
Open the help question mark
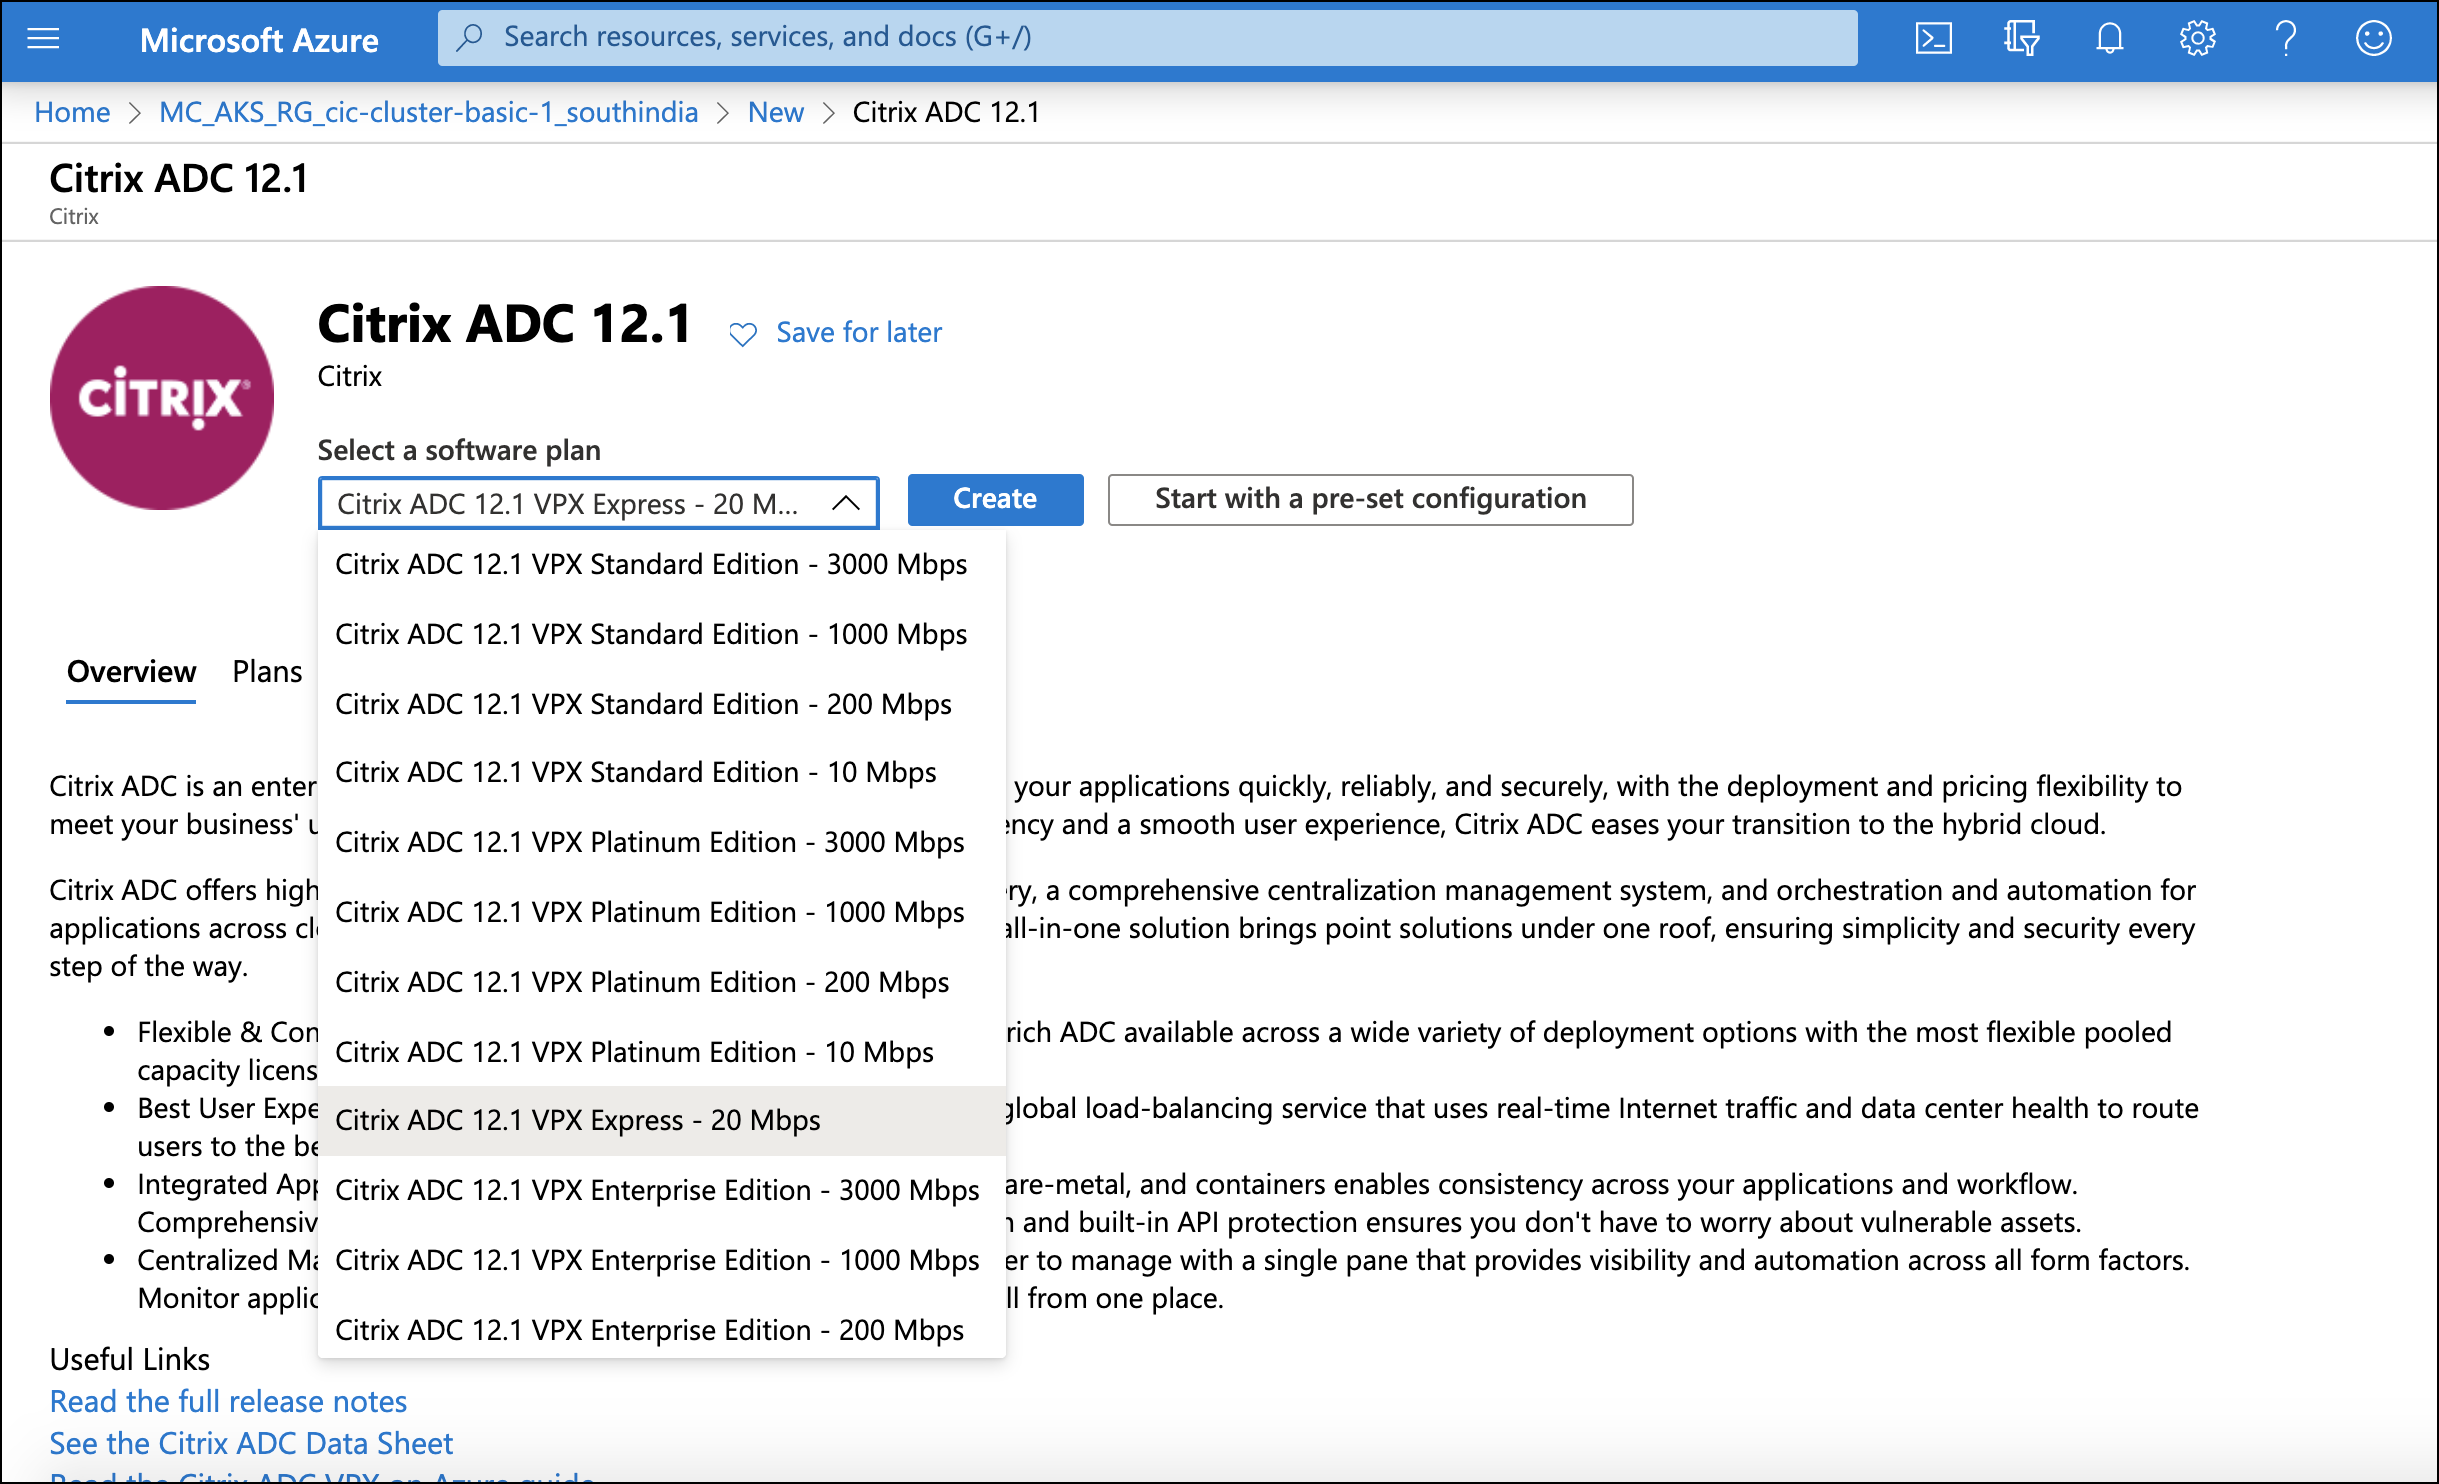click(x=2286, y=39)
